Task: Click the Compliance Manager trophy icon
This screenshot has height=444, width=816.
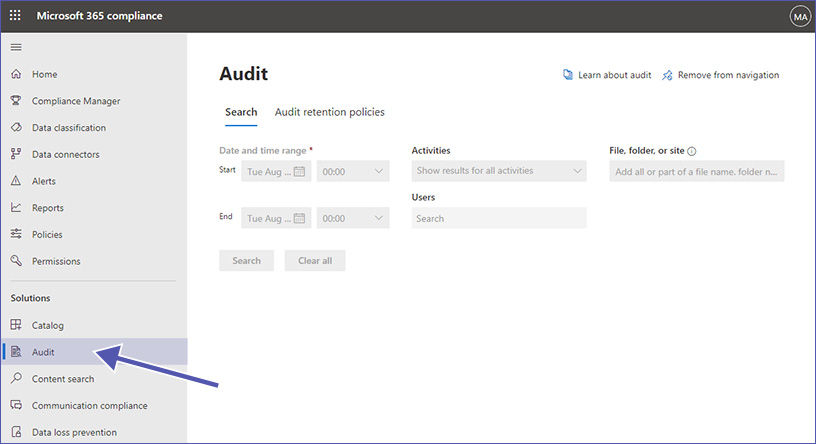Action: (x=16, y=100)
